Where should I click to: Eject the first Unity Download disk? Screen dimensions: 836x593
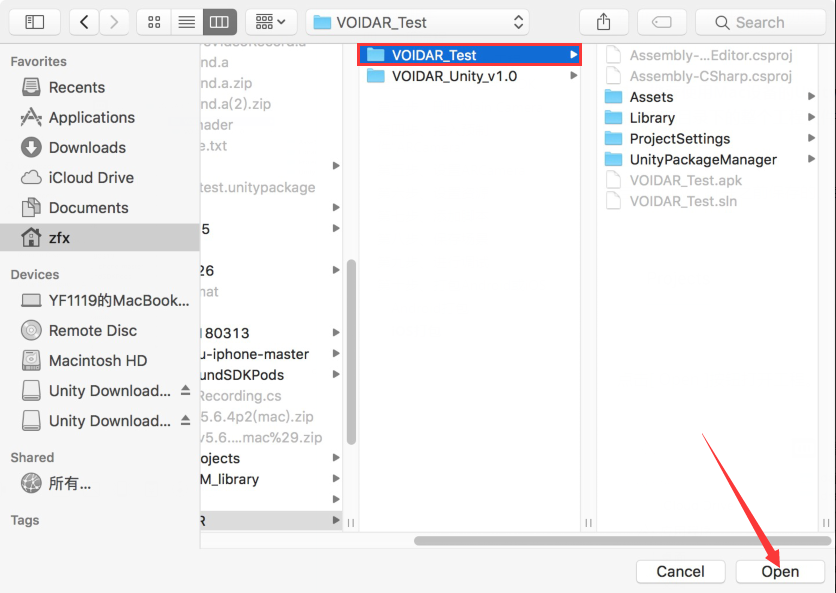(186, 391)
